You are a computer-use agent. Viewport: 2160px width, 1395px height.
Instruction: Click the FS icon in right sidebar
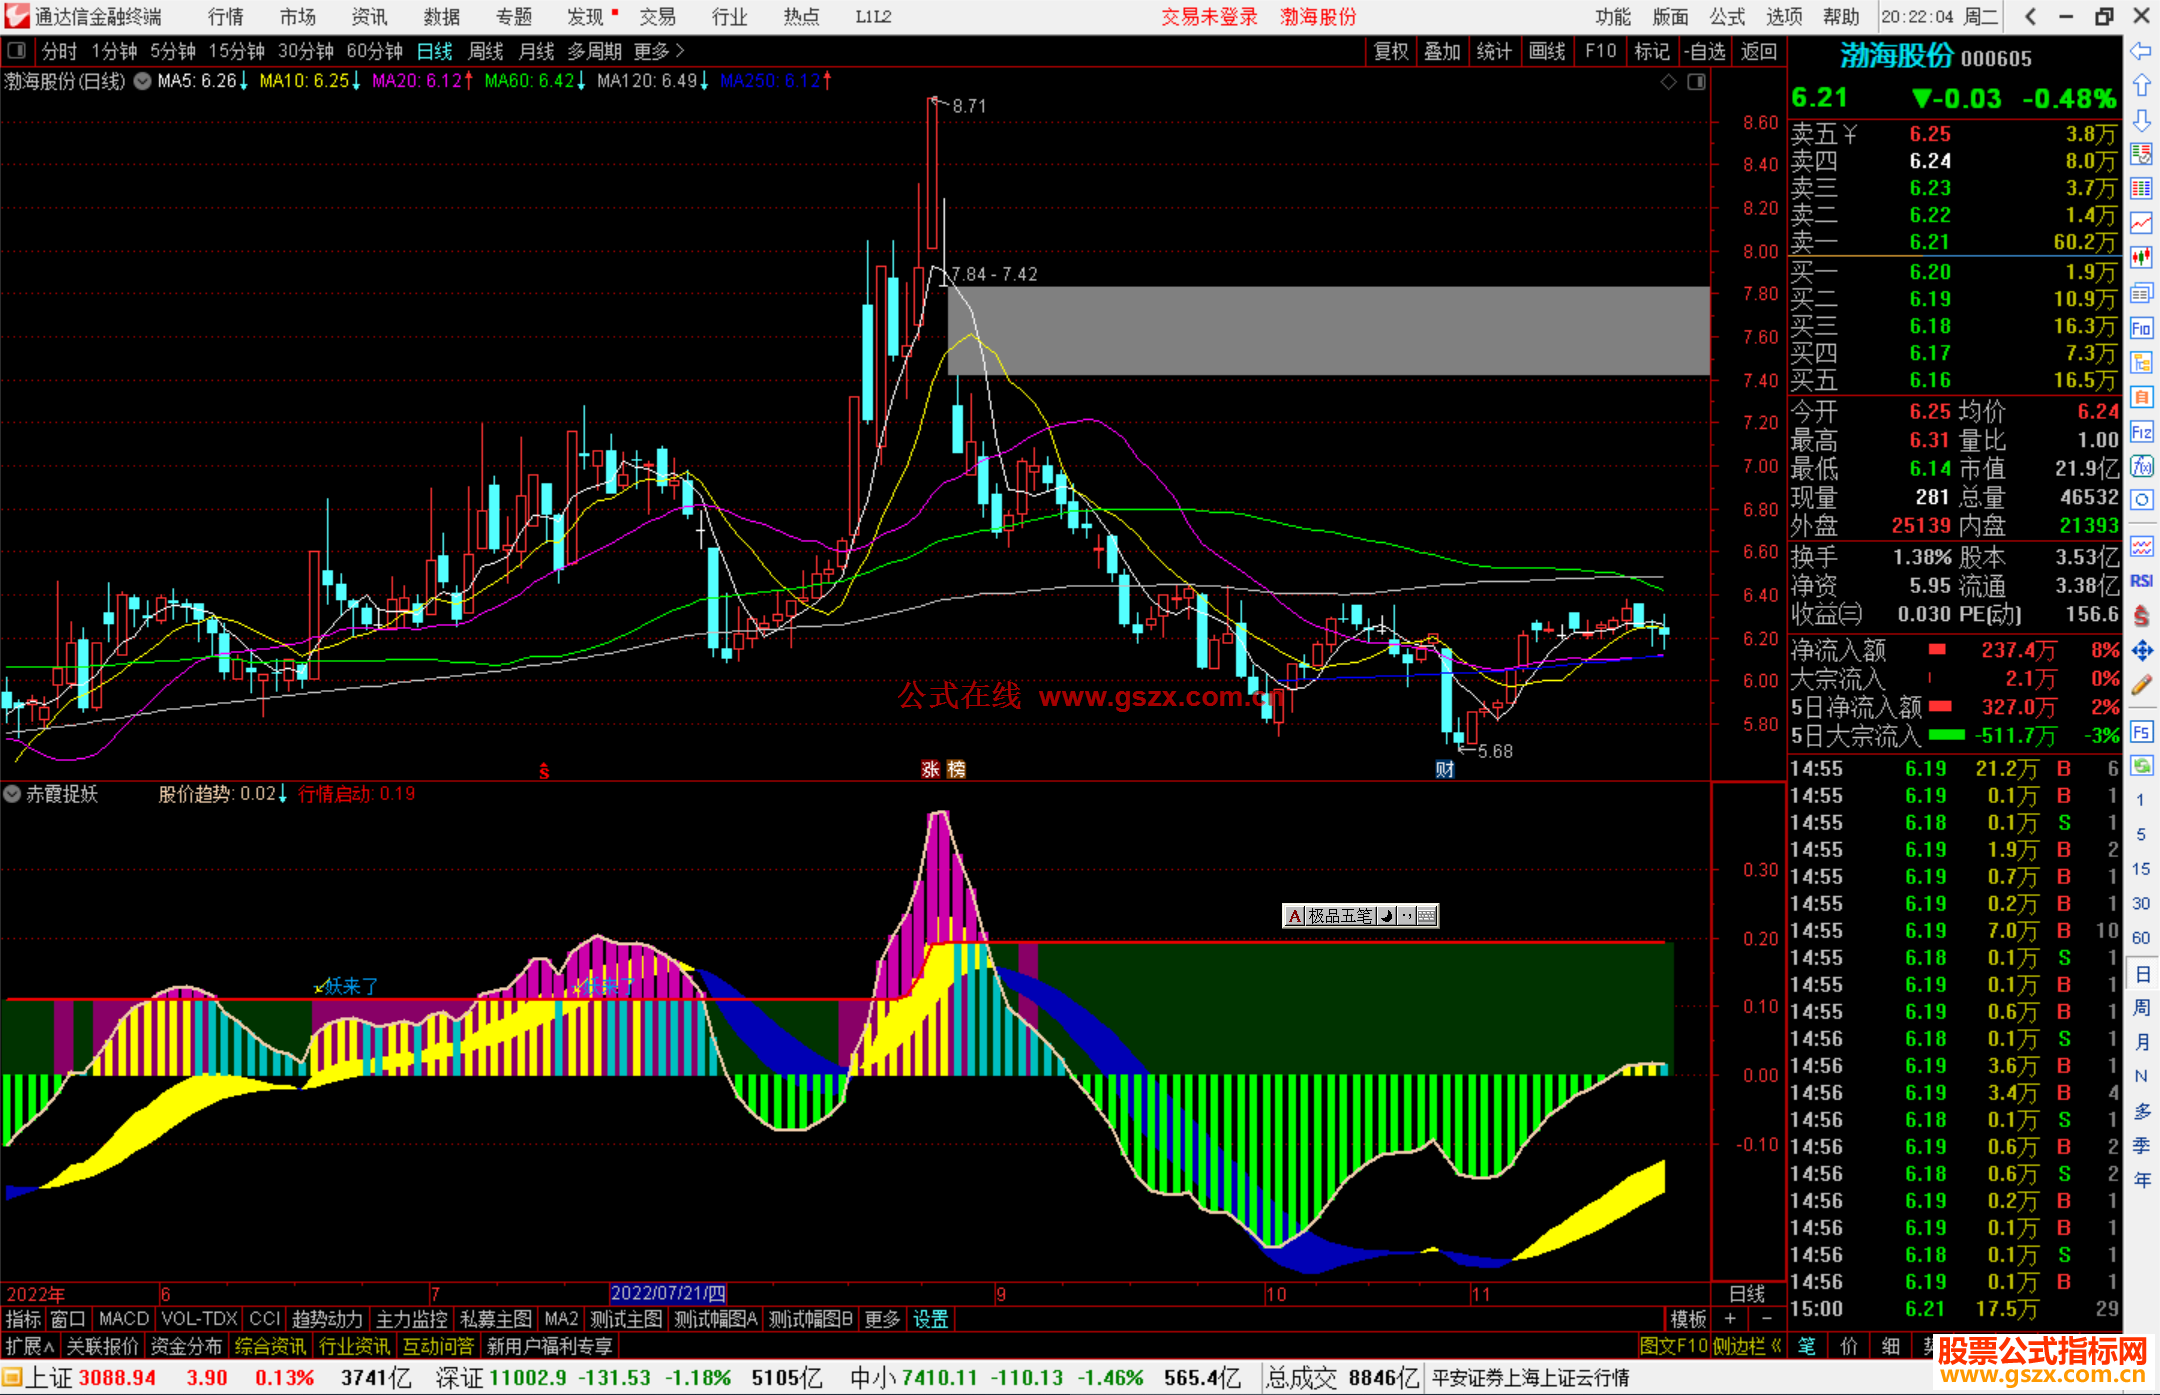(x=2141, y=732)
